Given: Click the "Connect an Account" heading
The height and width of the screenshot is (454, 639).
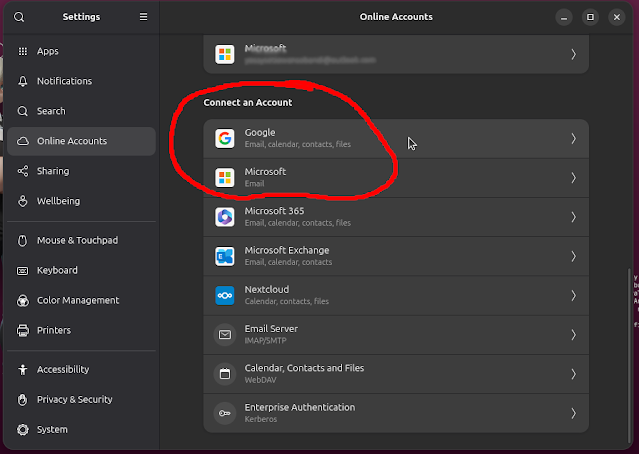Looking at the screenshot, I should point(248,102).
